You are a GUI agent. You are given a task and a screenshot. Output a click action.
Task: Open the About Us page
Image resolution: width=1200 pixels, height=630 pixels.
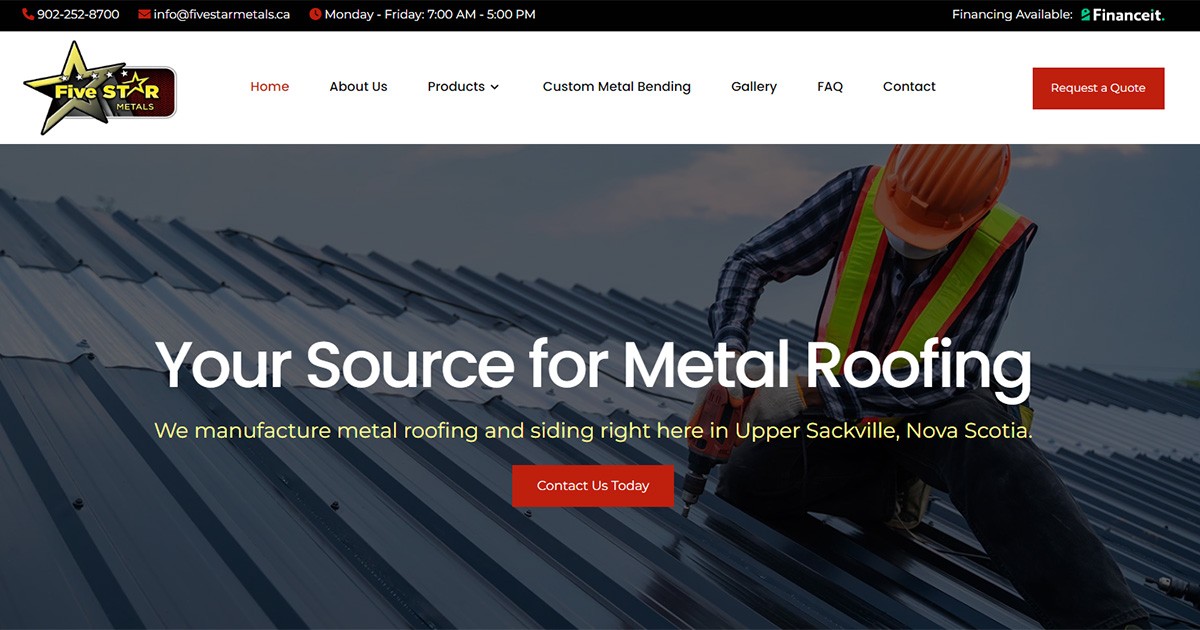point(358,86)
